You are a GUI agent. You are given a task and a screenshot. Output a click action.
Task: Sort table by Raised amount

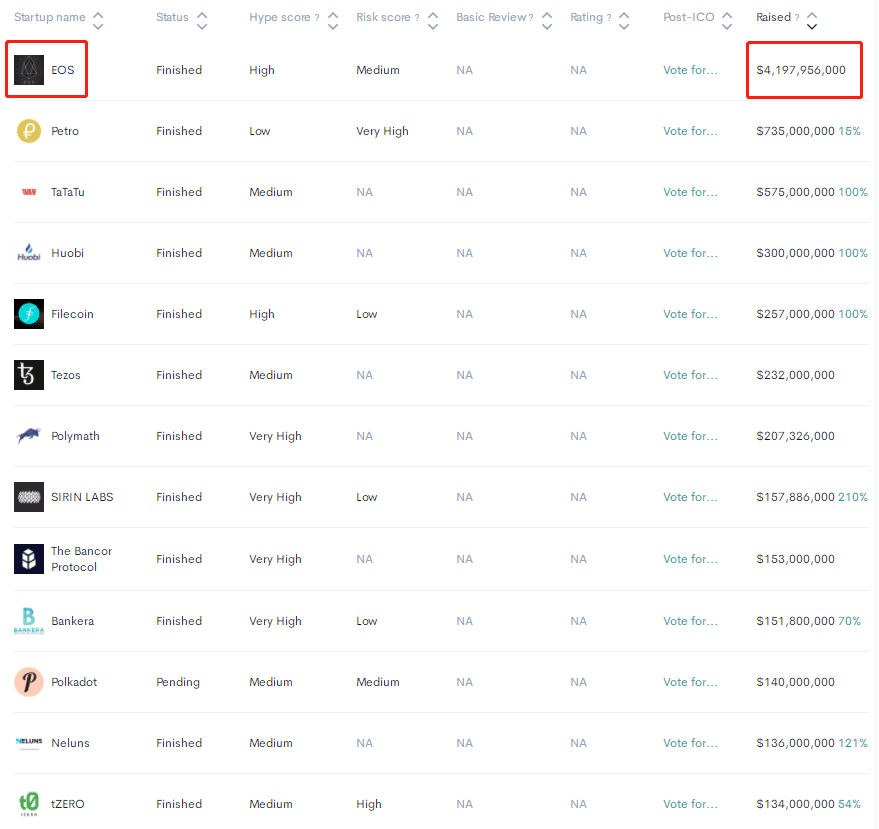[x=812, y=21]
